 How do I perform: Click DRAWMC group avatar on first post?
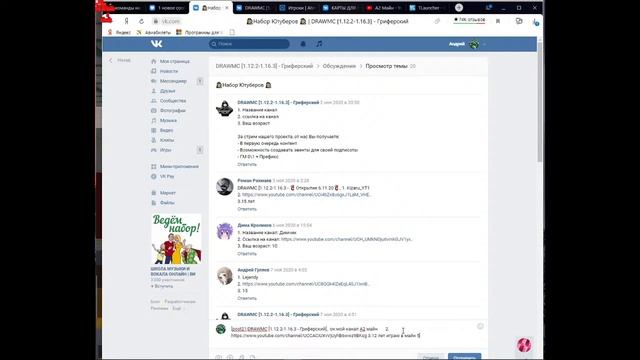pos(224,108)
